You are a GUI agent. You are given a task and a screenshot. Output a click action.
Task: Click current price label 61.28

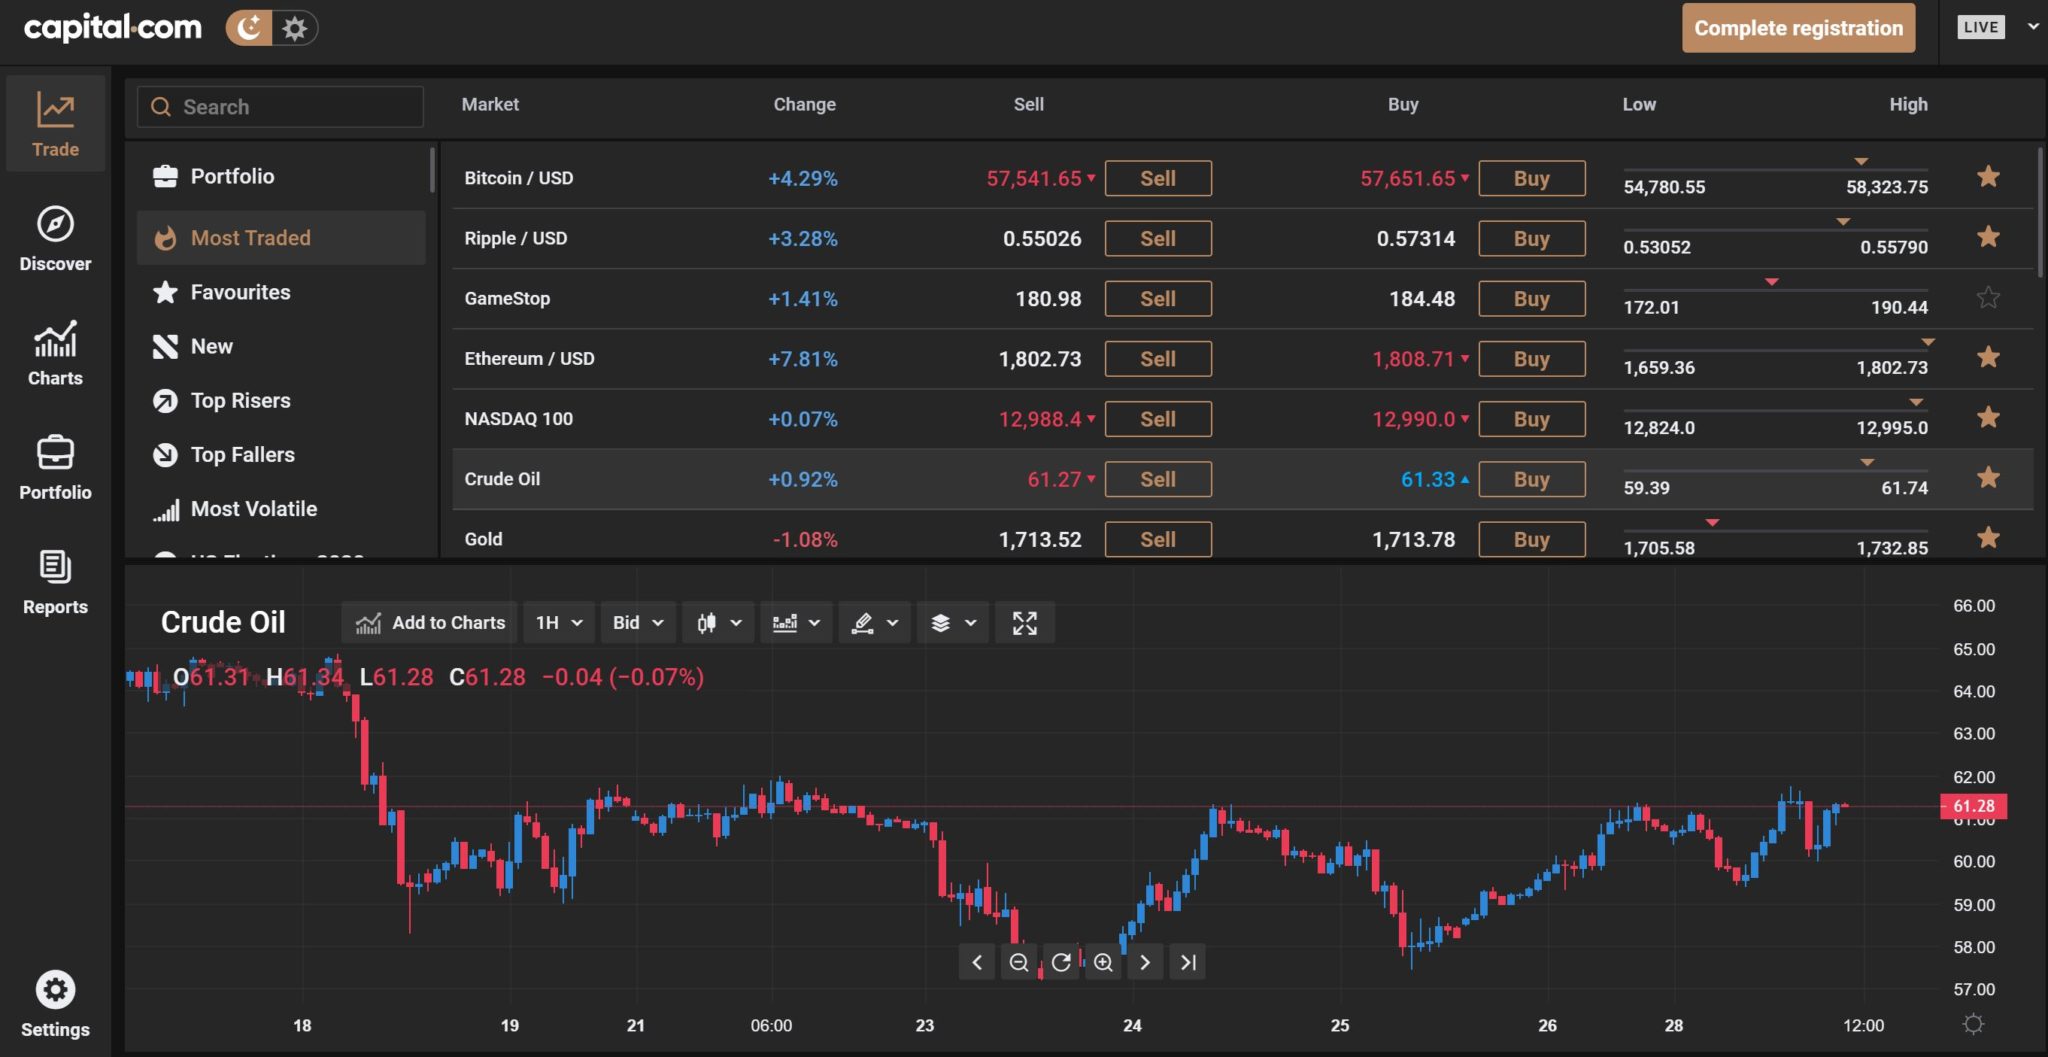point(1973,806)
